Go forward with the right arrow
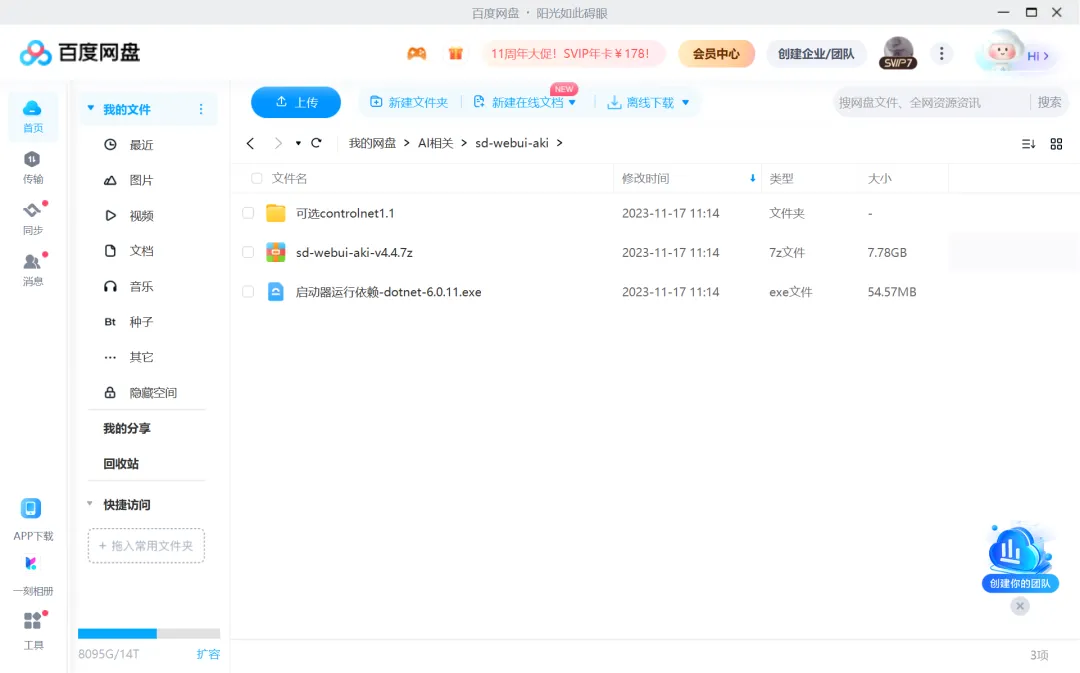1080x673 pixels. click(x=278, y=143)
